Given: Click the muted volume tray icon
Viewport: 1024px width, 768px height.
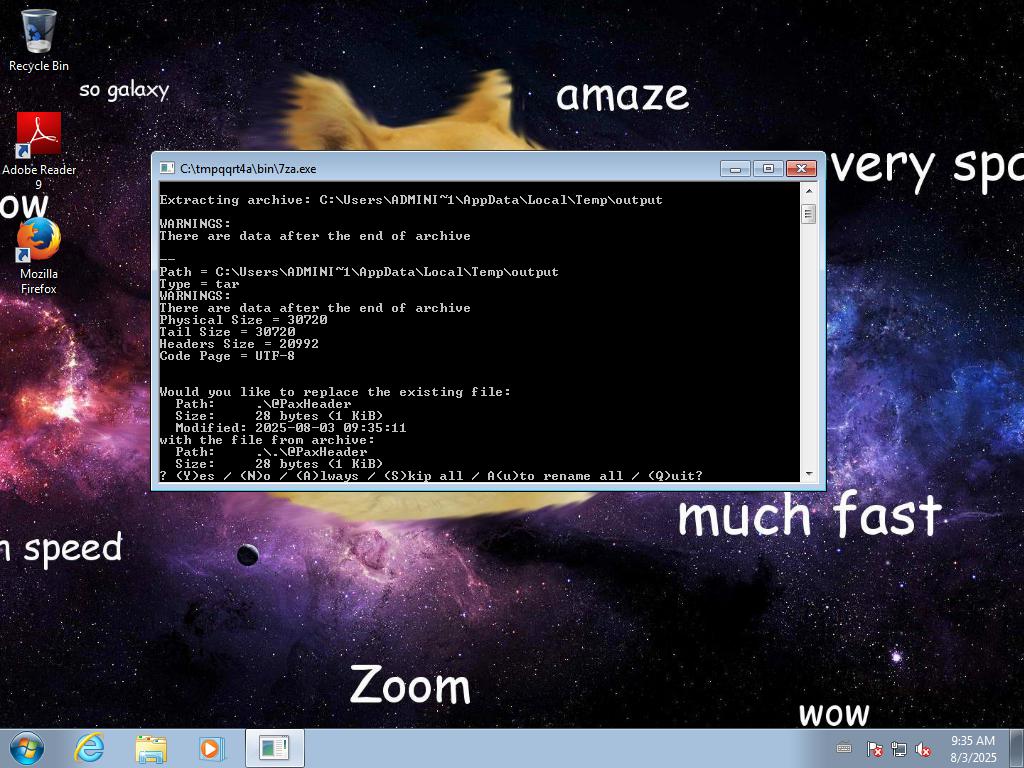Looking at the screenshot, I should tap(923, 749).
